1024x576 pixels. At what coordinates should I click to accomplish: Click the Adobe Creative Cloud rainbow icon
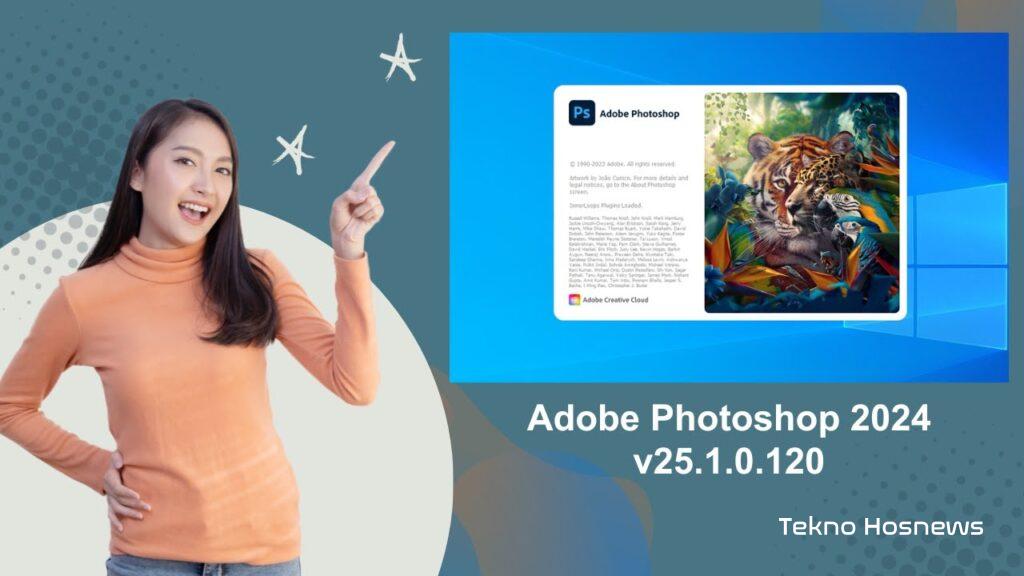point(574,300)
